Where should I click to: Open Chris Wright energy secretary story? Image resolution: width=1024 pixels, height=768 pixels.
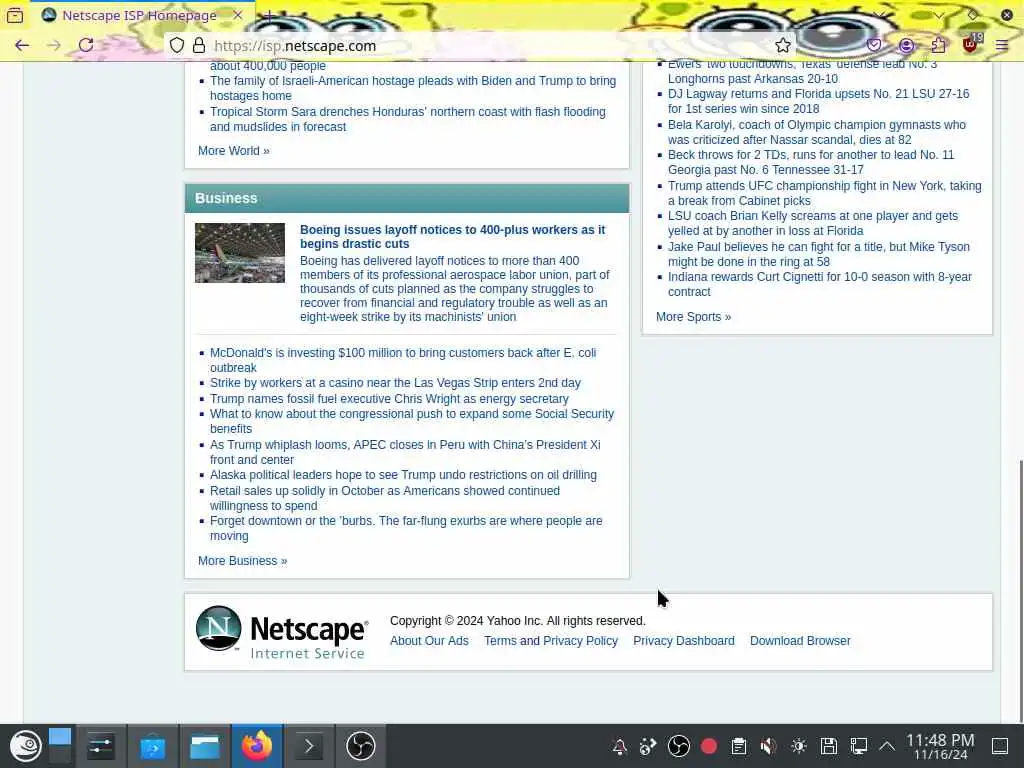coord(389,398)
